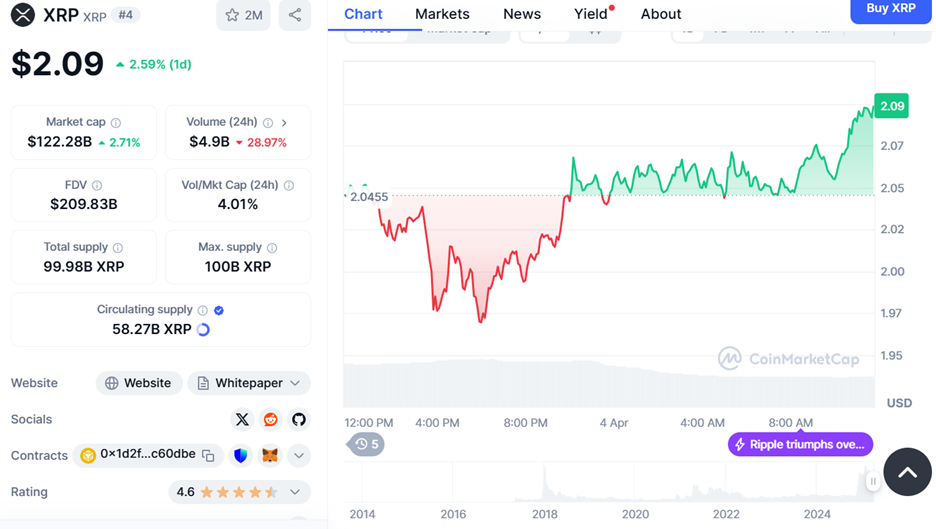Show Circulating supply info icon
936x529 pixels.
click(x=203, y=310)
